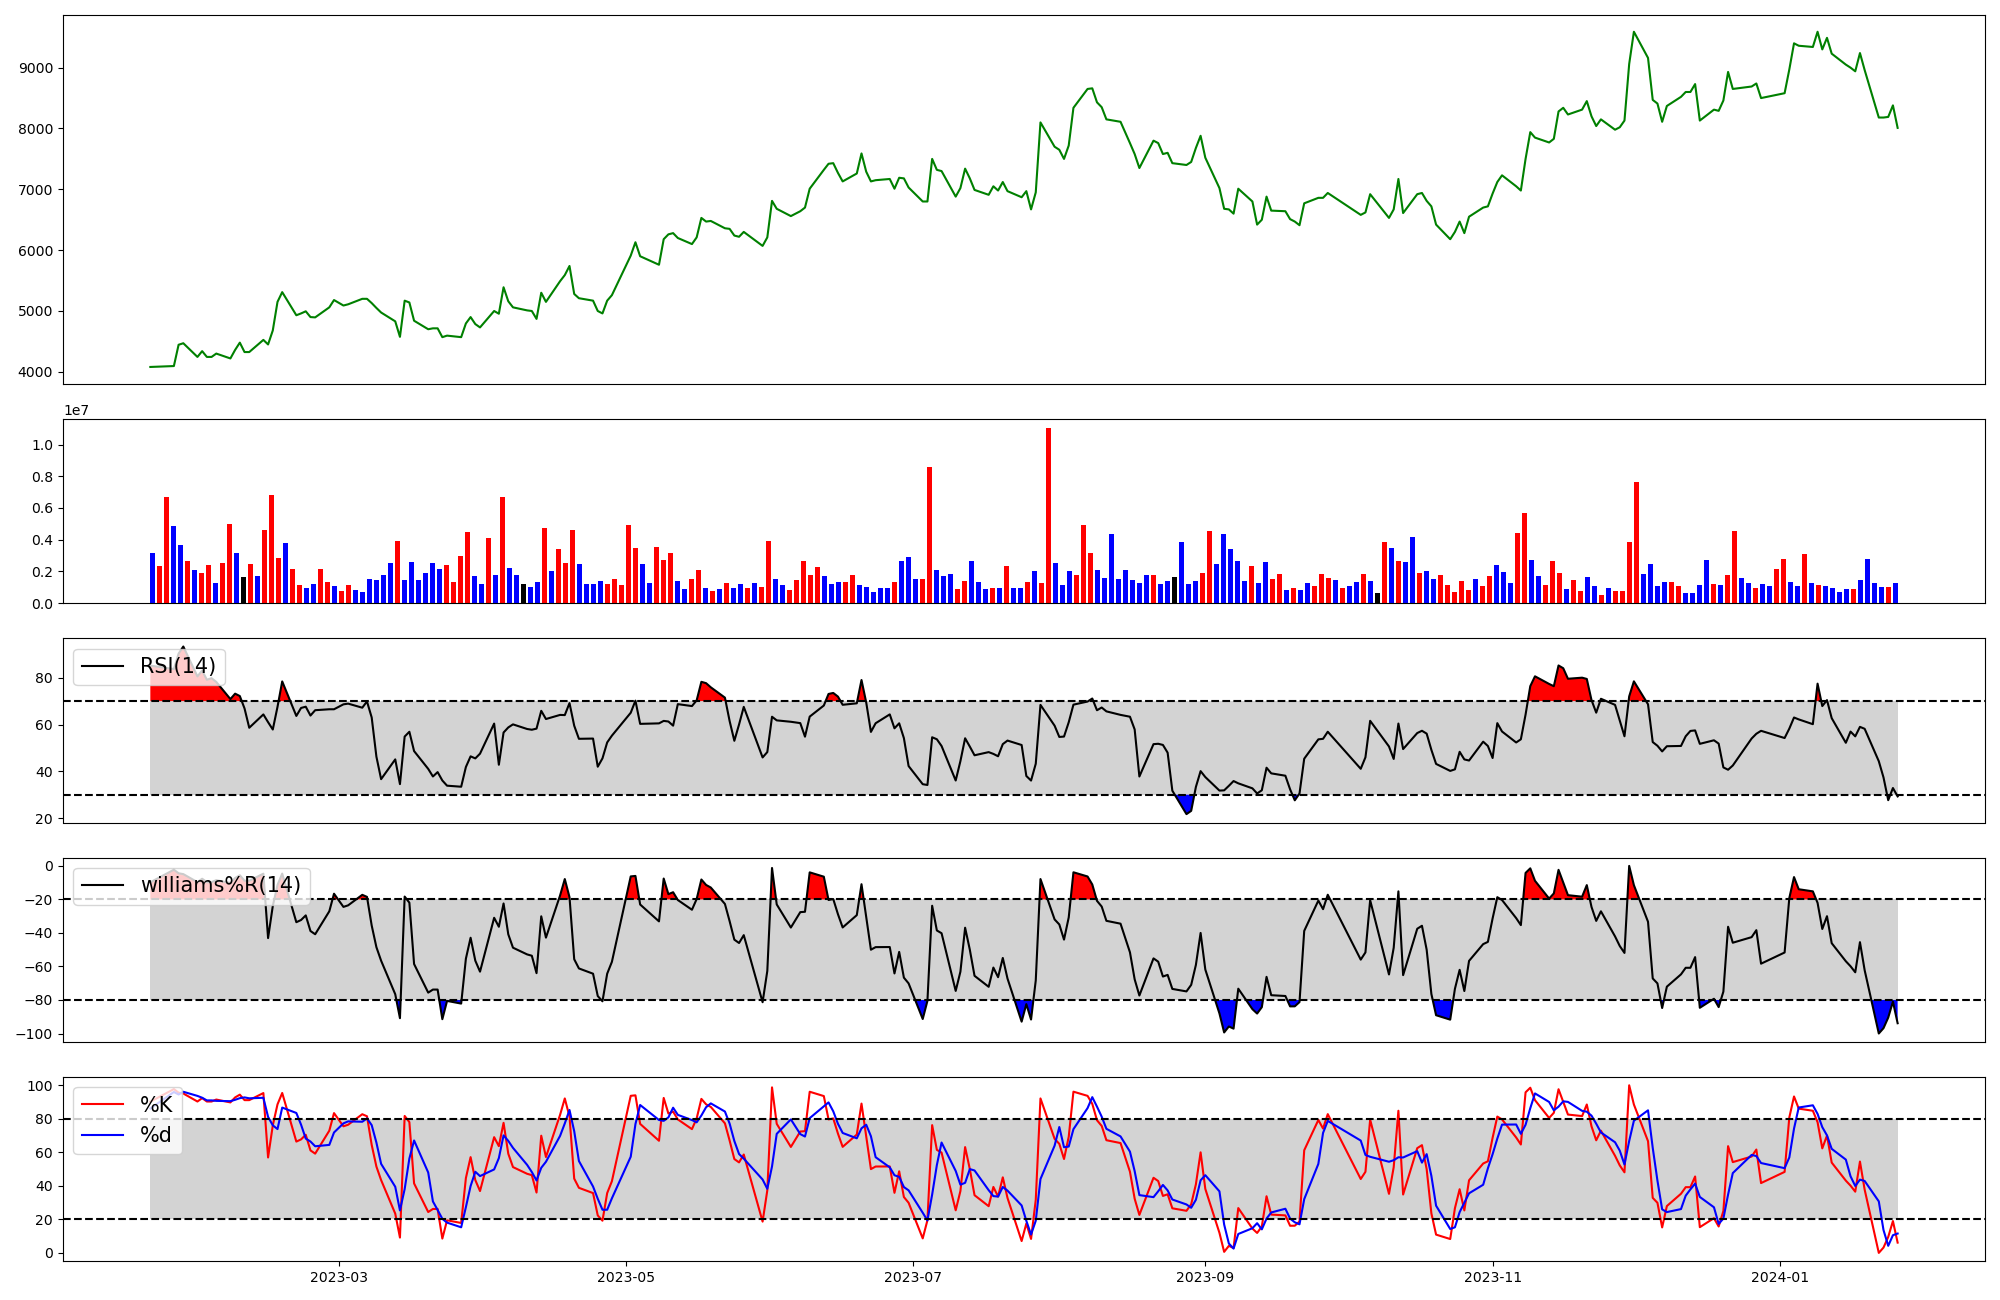2000x1300 pixels.
Task: Click the tallest red volume bar
Action: coord(1048,515)
